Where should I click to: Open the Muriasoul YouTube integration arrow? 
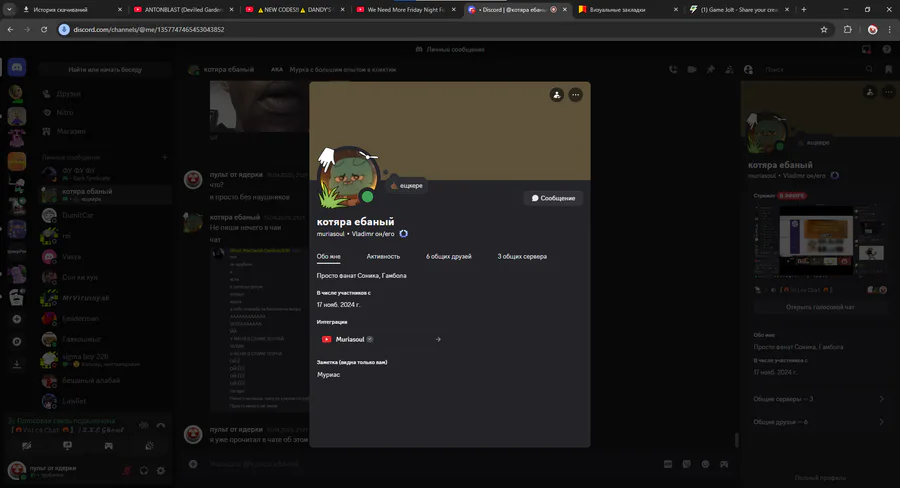coord(438,339)
